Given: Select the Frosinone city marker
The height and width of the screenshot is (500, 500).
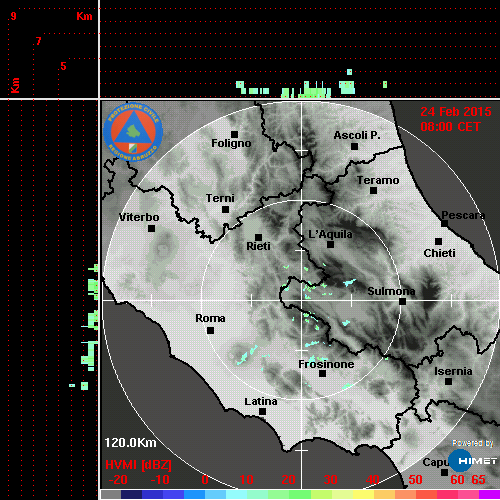Looking at the screenshot, I should 322,374.
